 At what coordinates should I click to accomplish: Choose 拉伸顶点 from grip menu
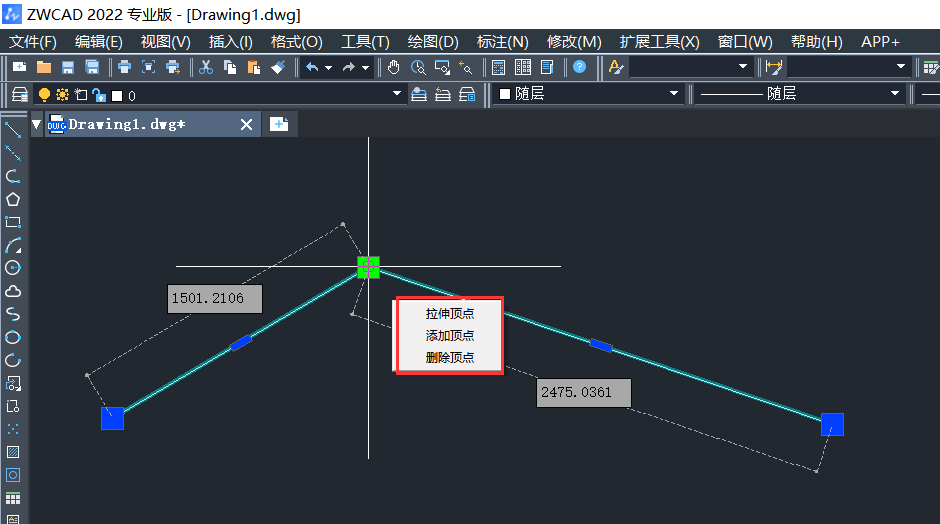click(x=450, y=314)
